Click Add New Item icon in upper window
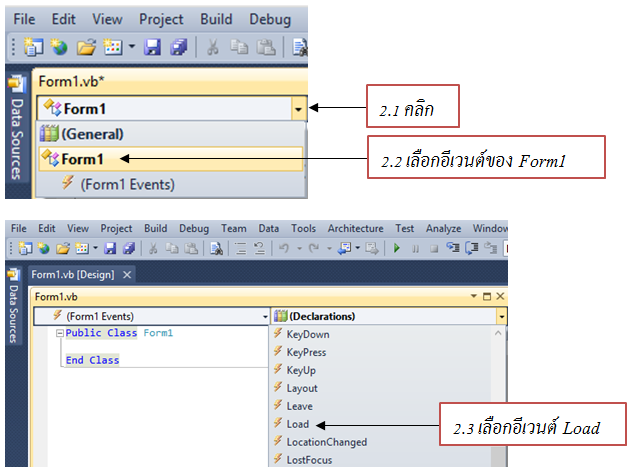This screenshot has width=644, height=473. point(113,47)
